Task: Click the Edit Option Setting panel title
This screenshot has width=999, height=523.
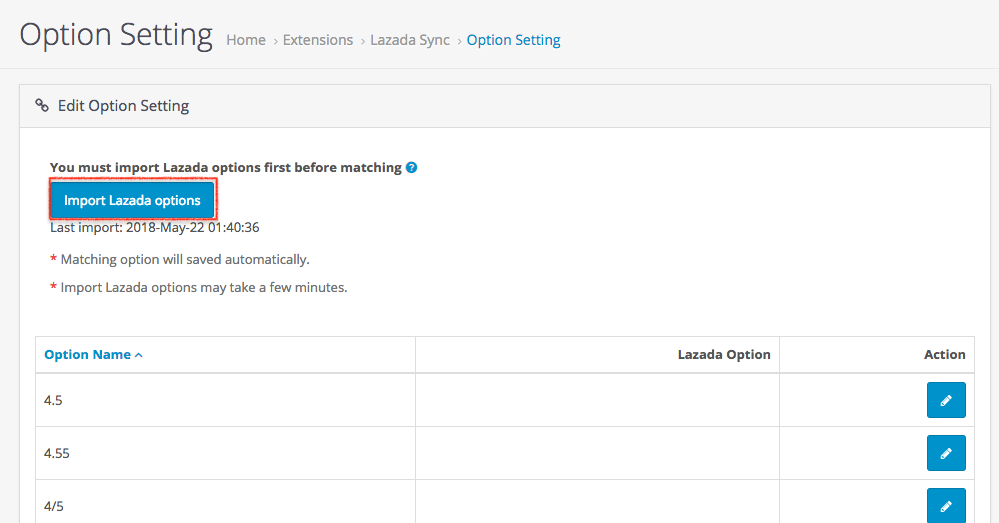Action: pyautogui.click(x=123, y=105)
